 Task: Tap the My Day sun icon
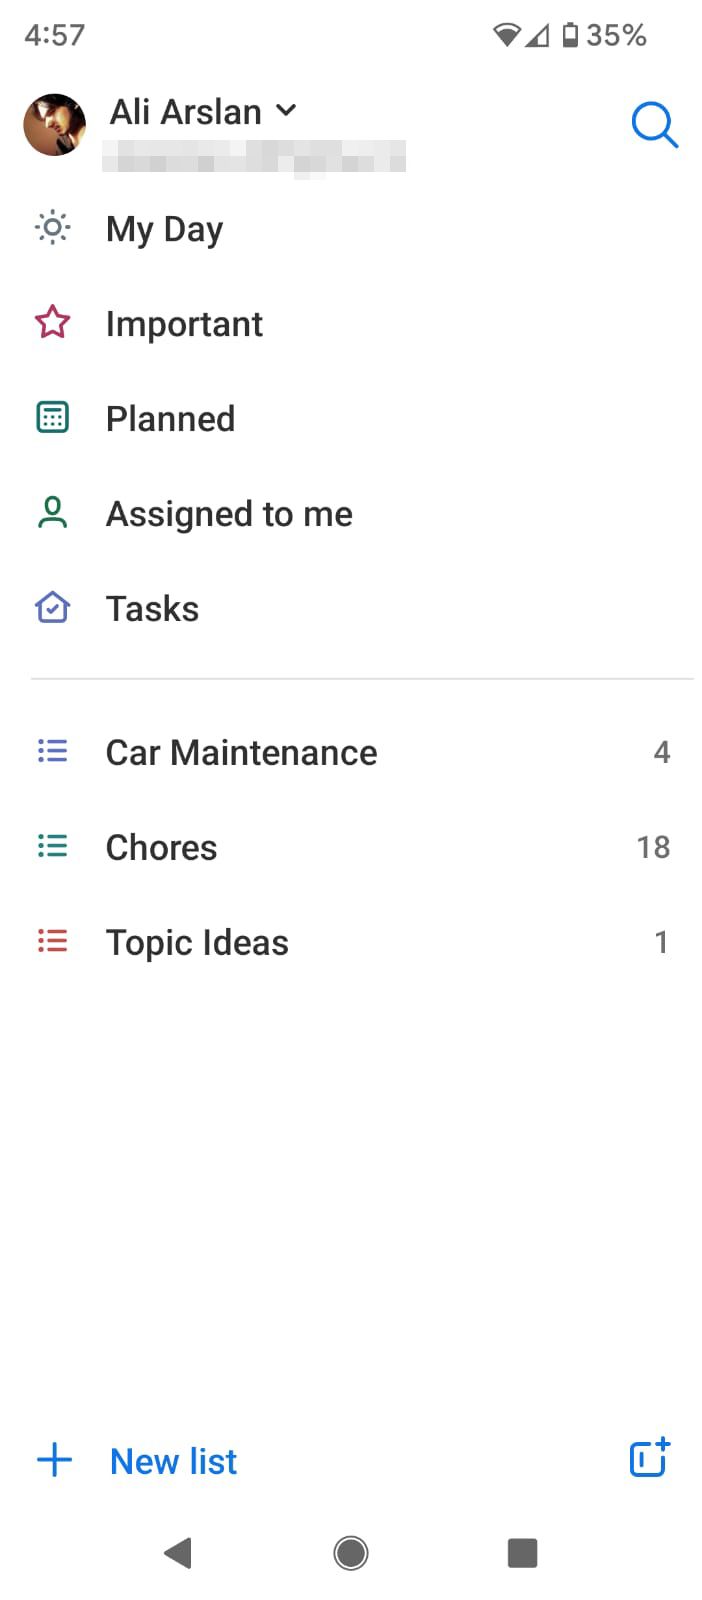tap(52, 228)
